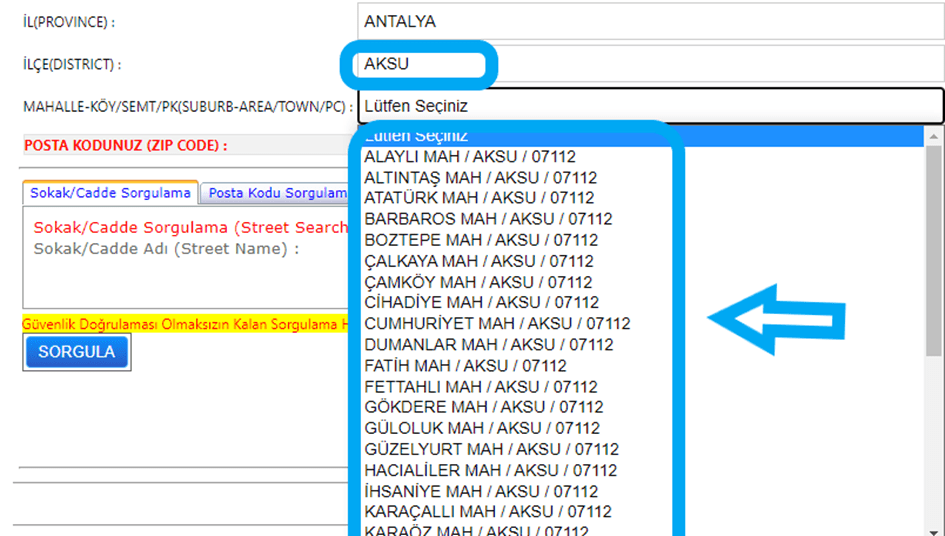This screenshot has height=536, width=945.
Task: Click the dropdown list scrollbar up arrow
Action: coord(934,136)
